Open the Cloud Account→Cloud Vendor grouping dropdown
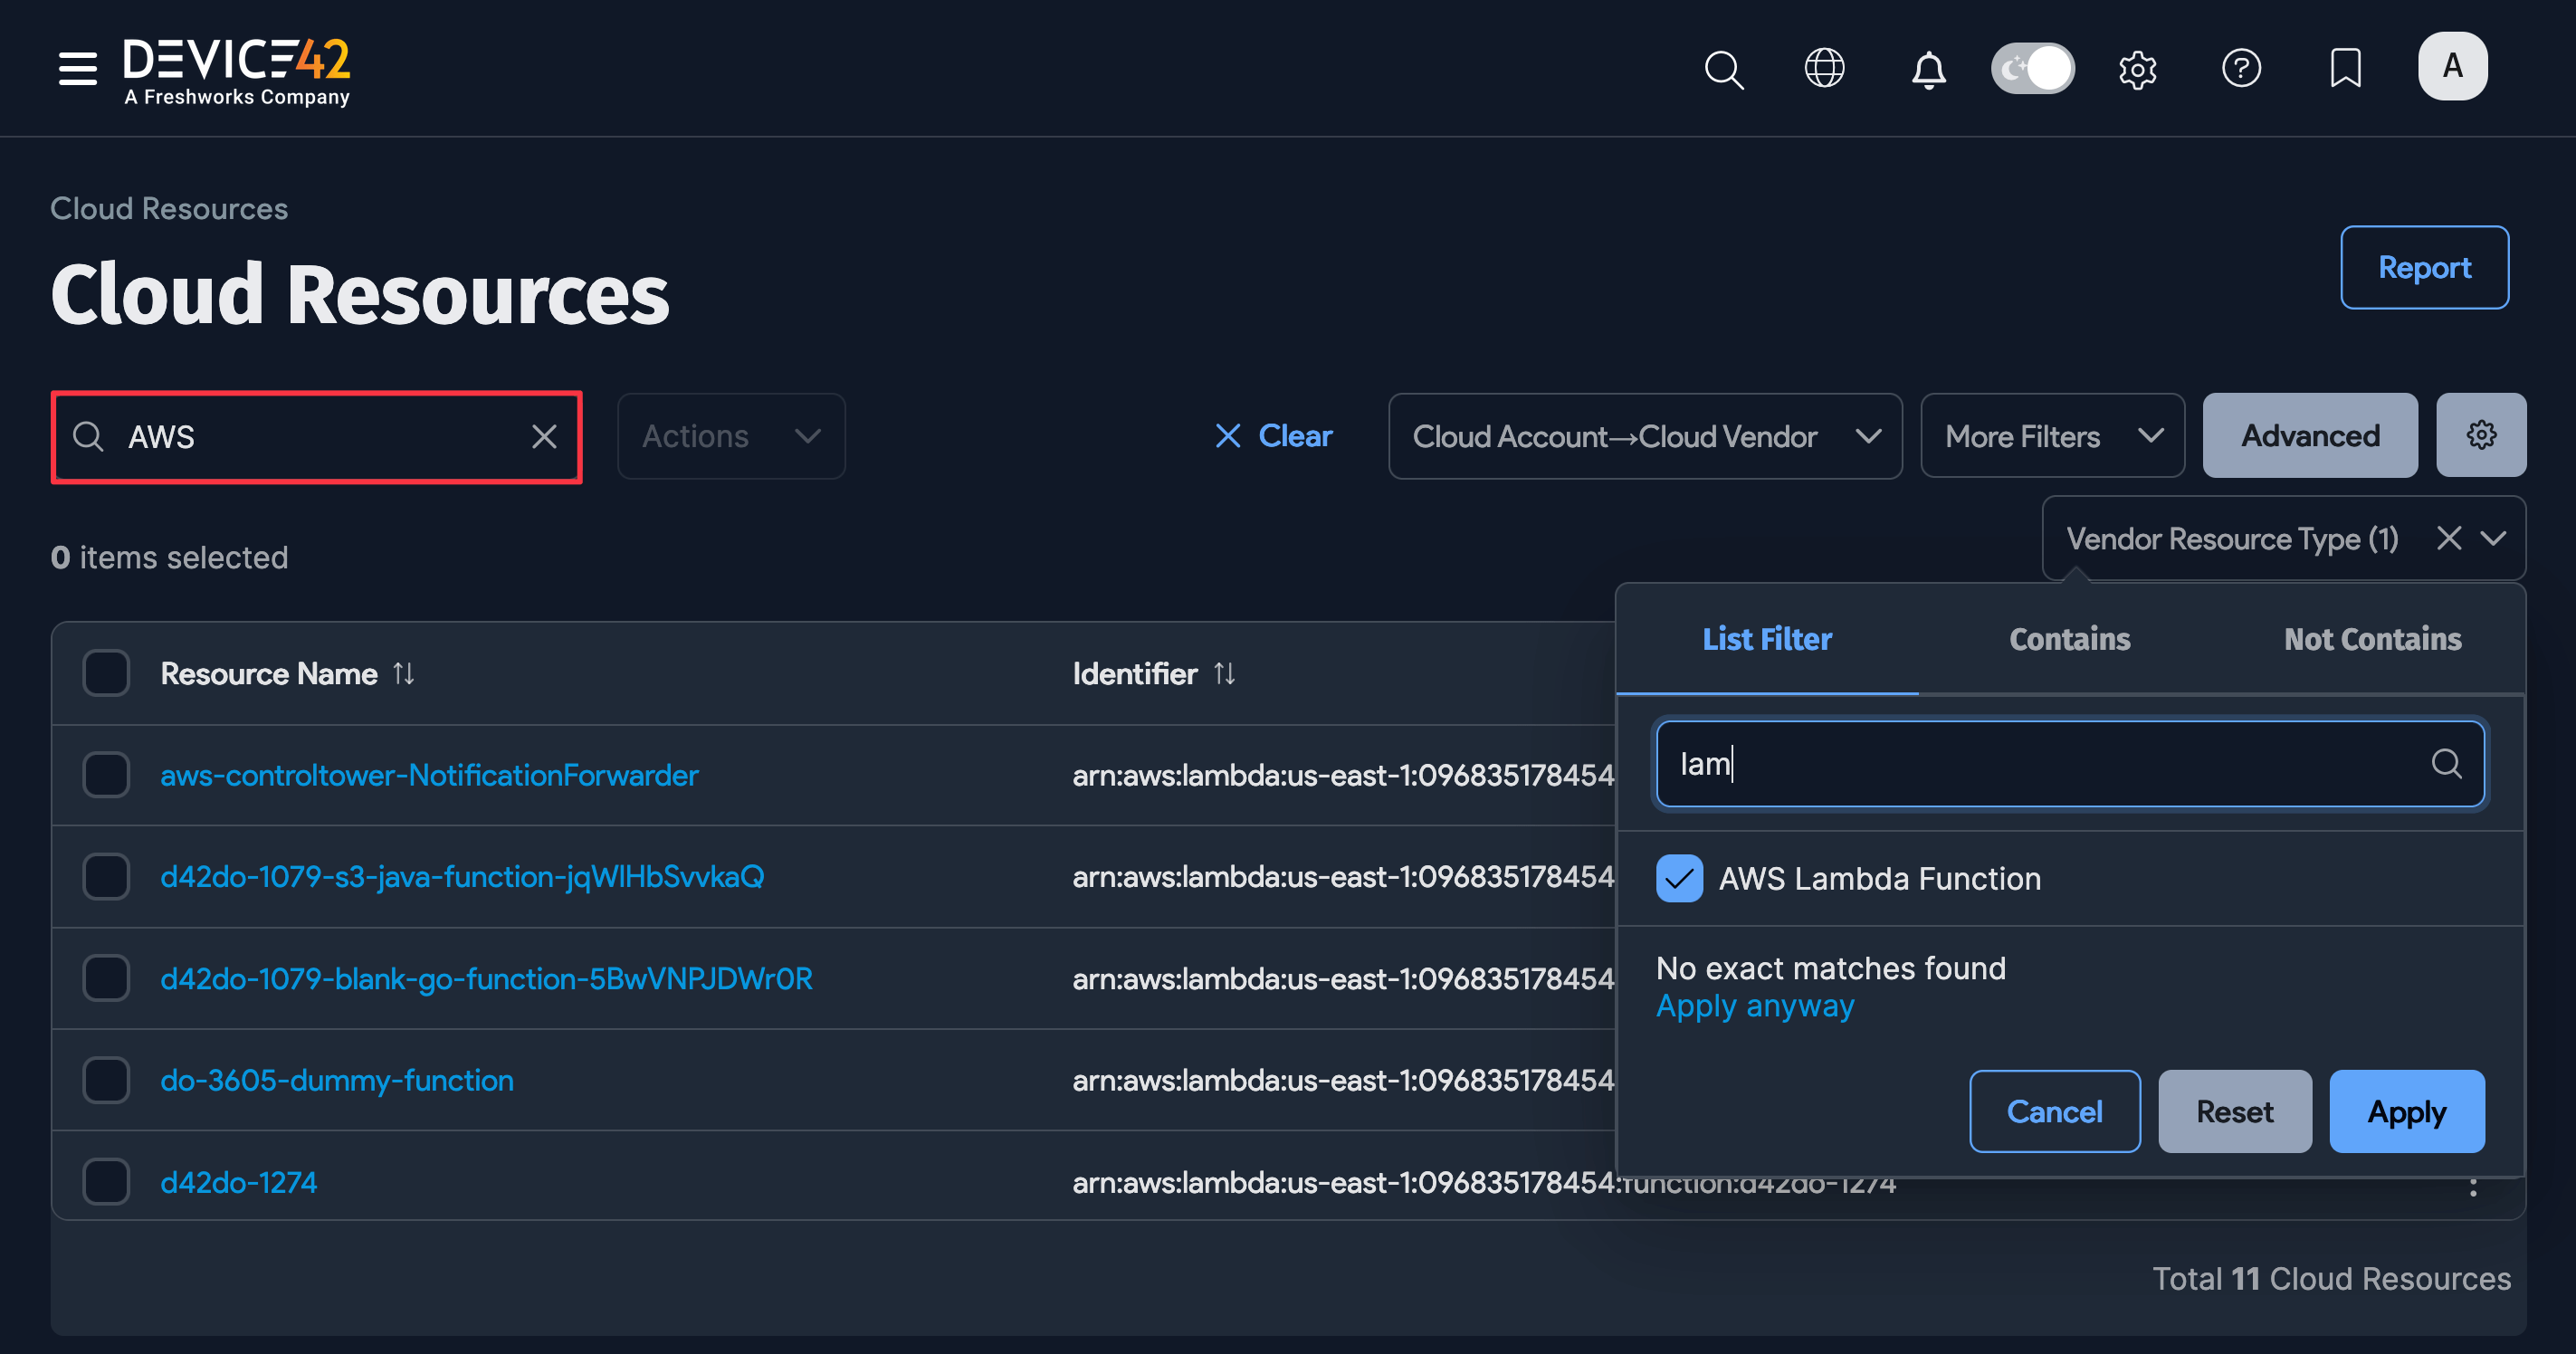The image size is (2576, 1354). (x=1644, y=435)
